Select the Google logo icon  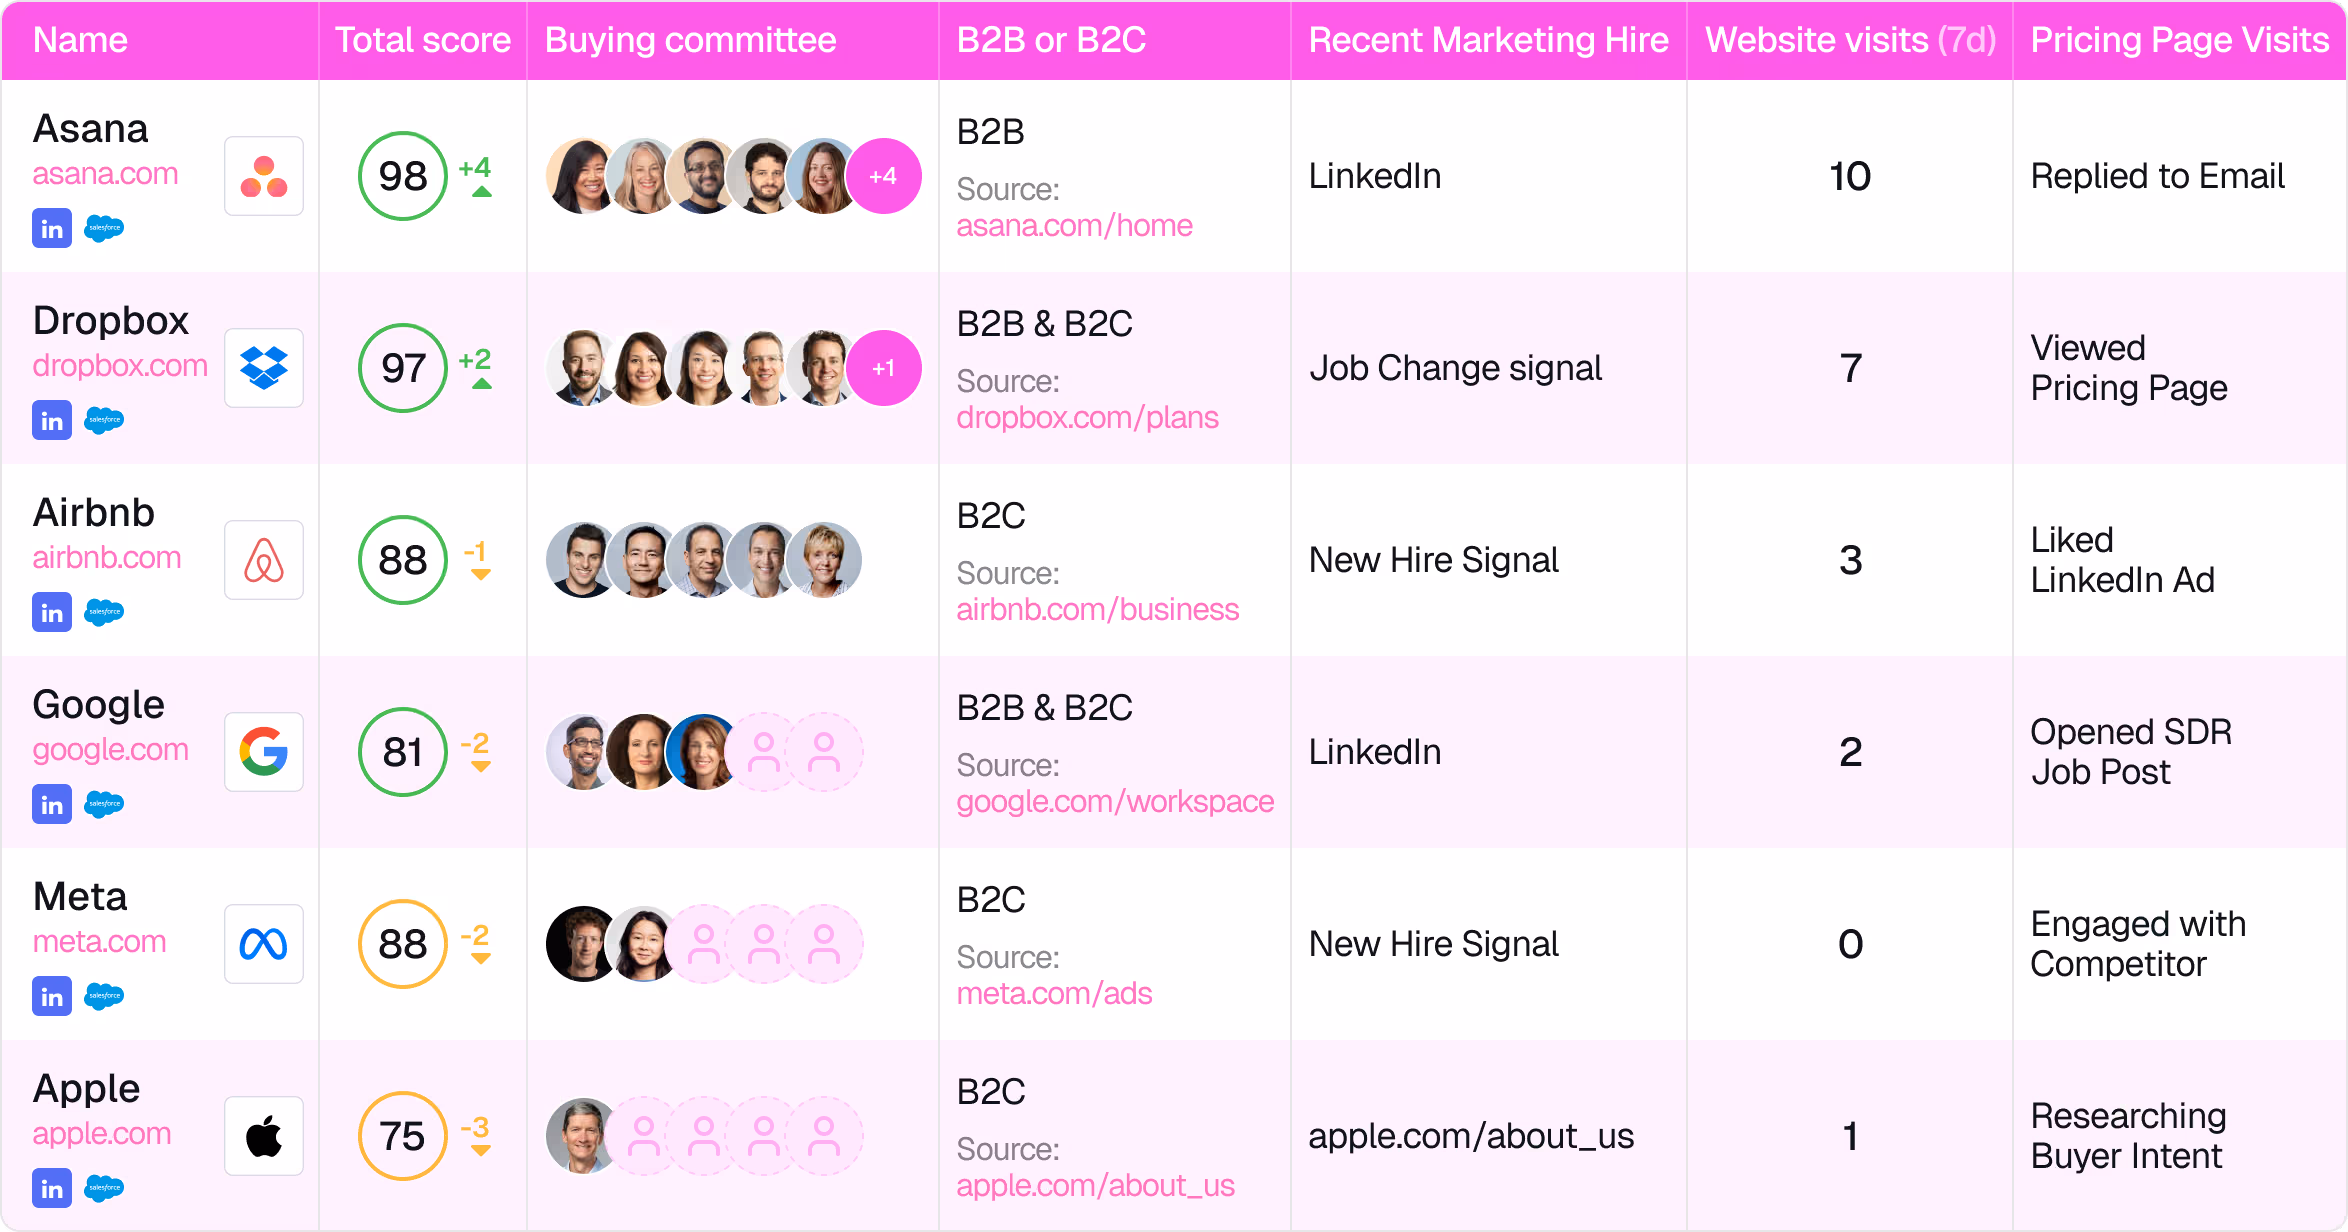point(264,752)
